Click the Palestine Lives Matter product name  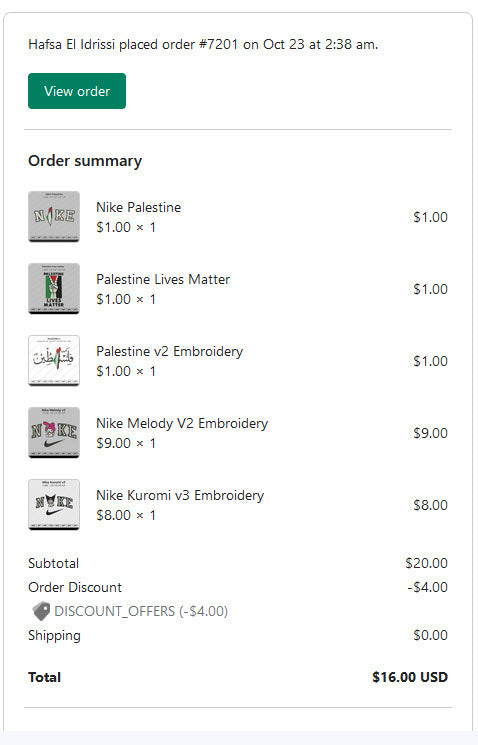(x=163, y=279)
